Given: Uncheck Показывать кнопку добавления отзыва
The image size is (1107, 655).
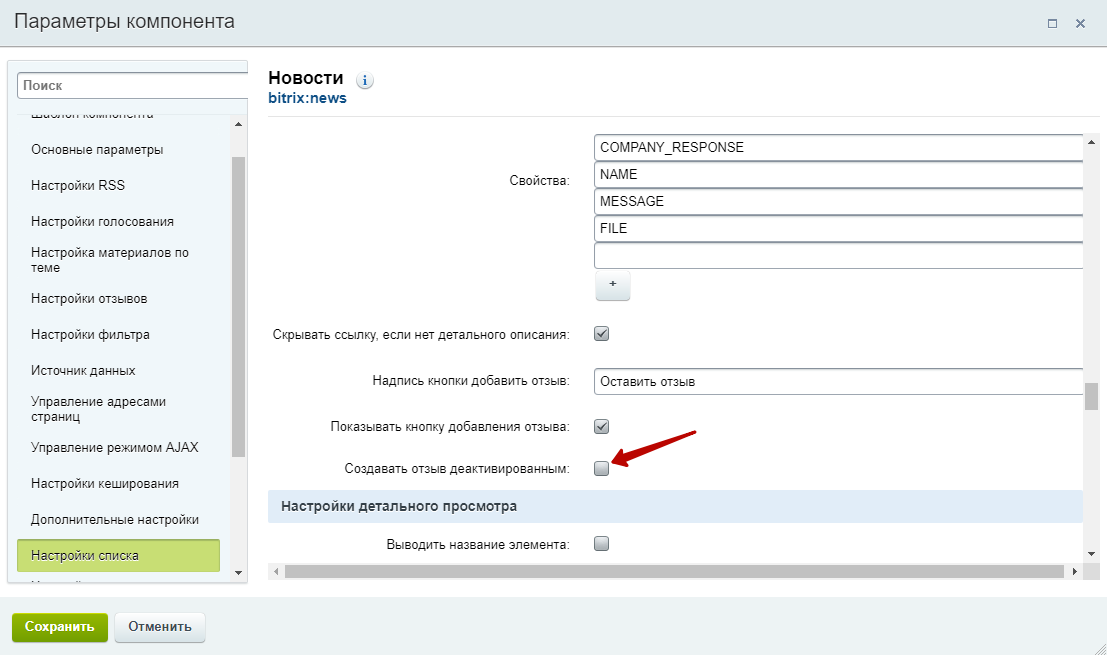Looking at the screenshot, I should (602, 426).
